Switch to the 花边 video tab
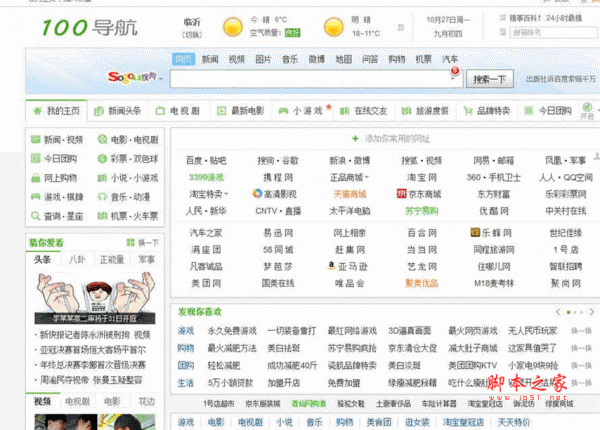Viewport: 600px width, 430px height. (147, 402)
